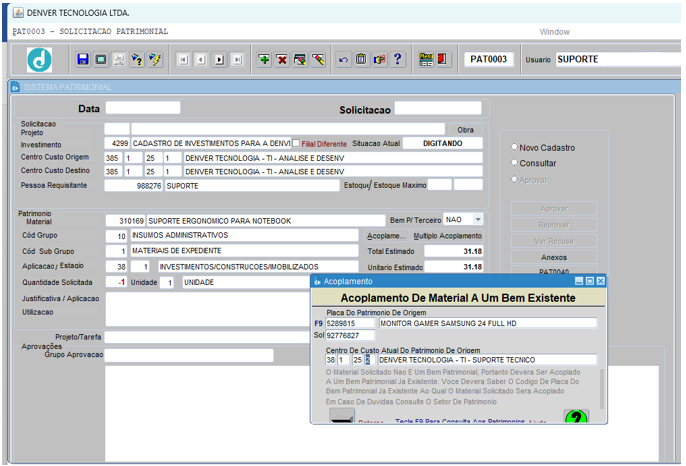Click the Multiplo Acoplamento label
This screenshot has width=686, height=466.
pyautogui.click(x=448, y=236)
